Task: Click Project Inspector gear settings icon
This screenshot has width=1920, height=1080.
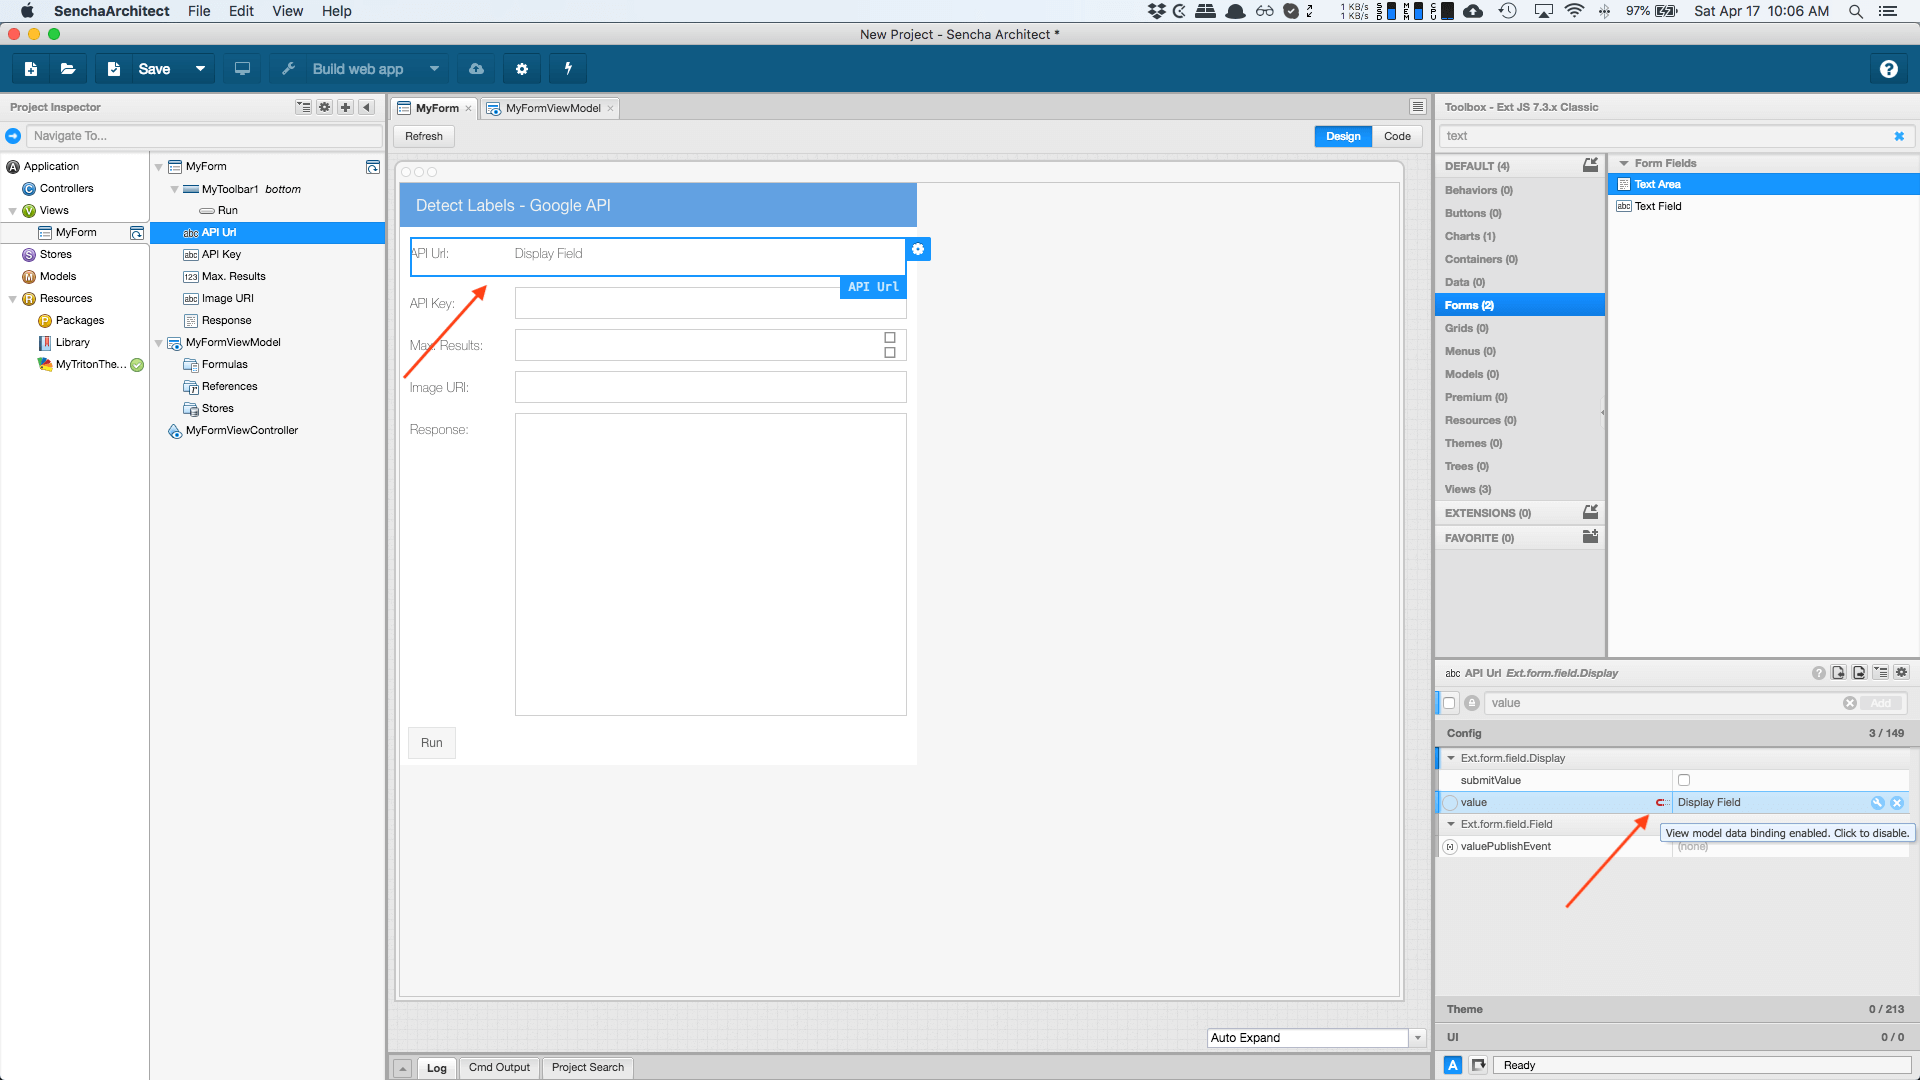Action: click(324, 107)
